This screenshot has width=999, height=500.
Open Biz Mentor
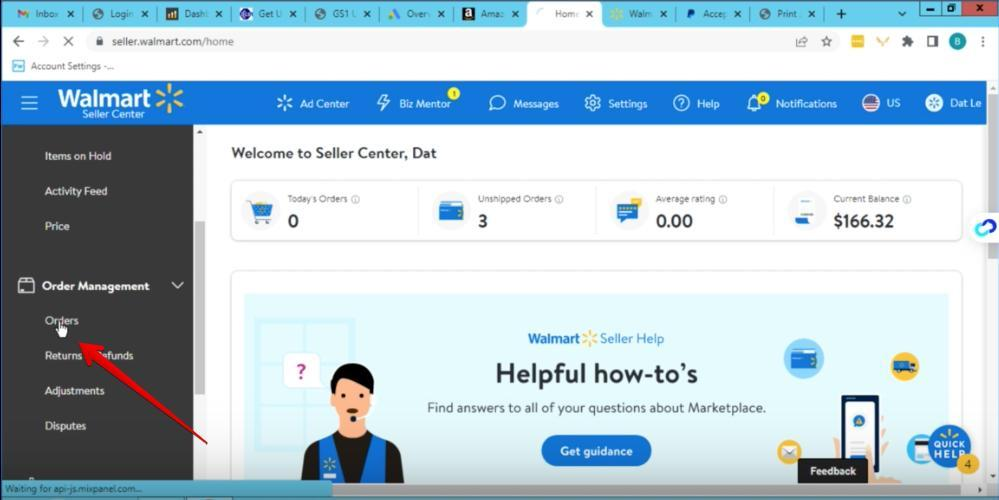[x=414, y=103]
